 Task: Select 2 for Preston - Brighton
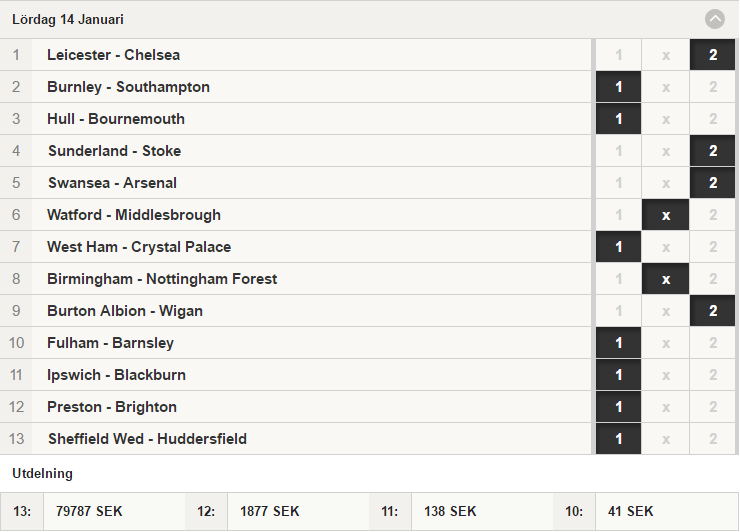pos(713,407)
